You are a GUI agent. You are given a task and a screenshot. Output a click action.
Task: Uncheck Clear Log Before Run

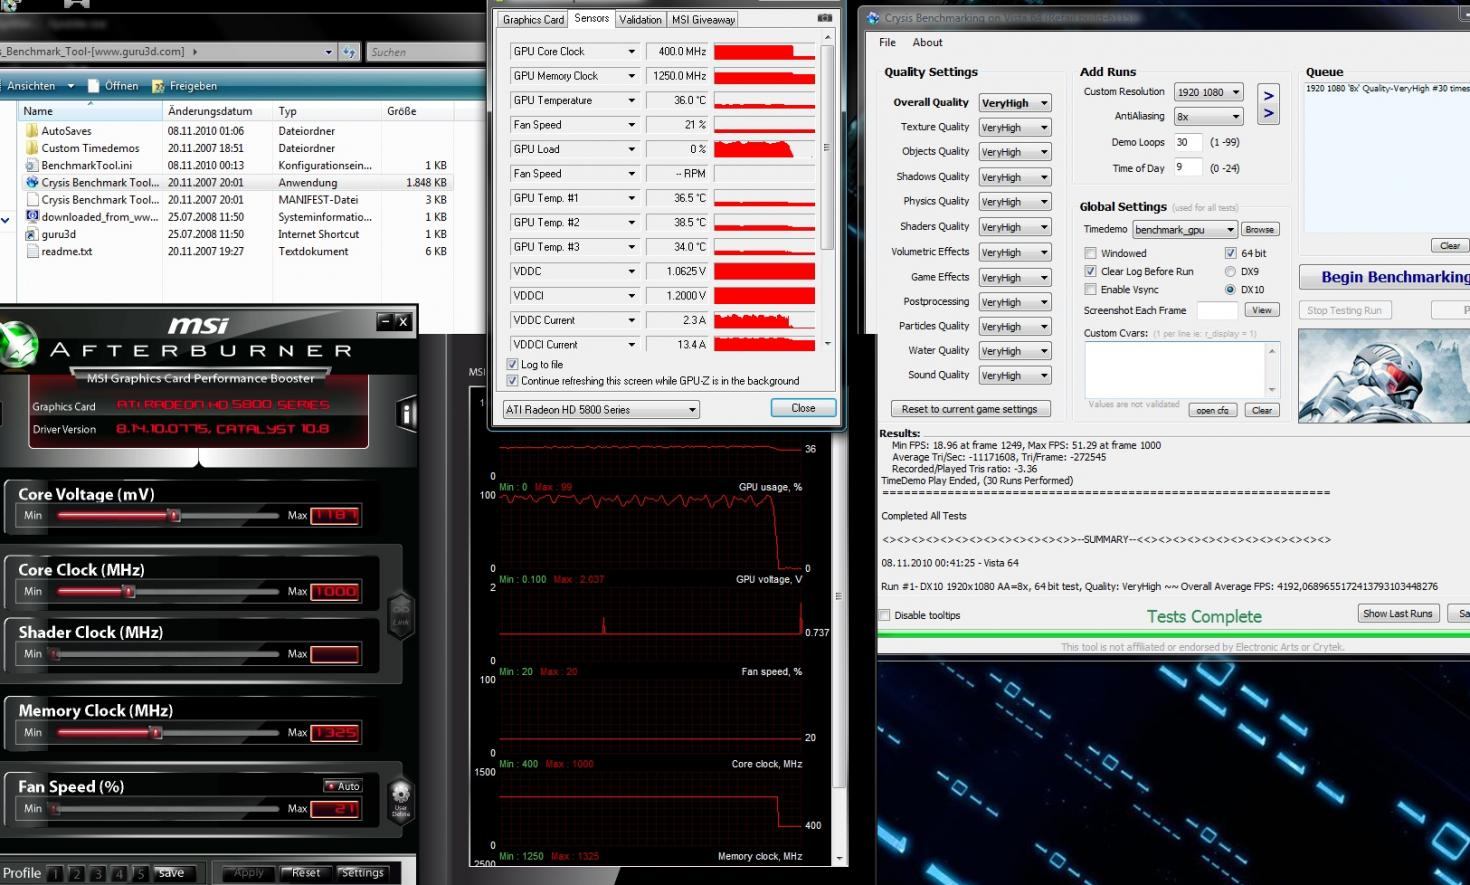pos(1091,271)
